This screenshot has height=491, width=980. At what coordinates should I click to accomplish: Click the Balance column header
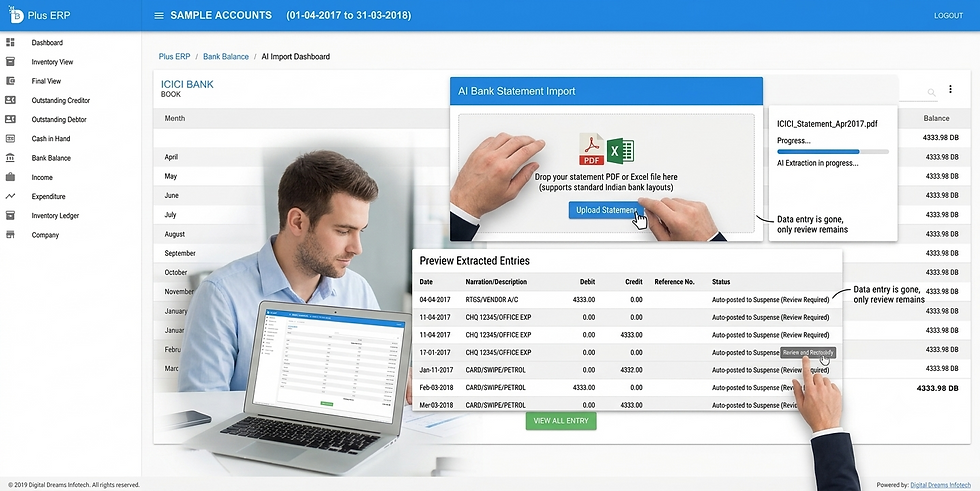point(936,118)
